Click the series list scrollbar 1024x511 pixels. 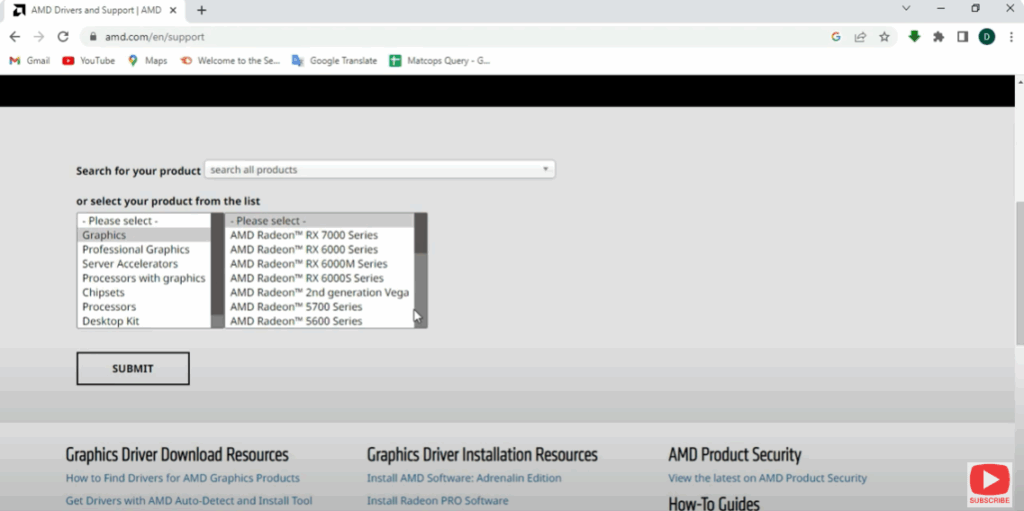(421, 271)
